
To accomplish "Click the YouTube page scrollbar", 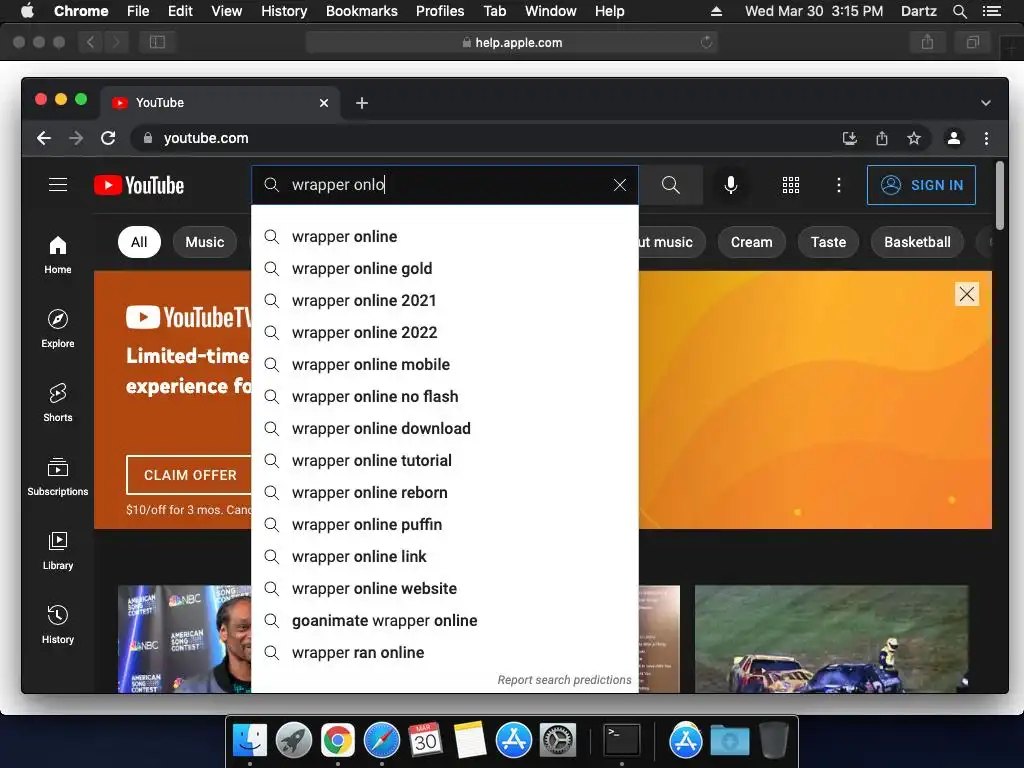I will 1000,195.
